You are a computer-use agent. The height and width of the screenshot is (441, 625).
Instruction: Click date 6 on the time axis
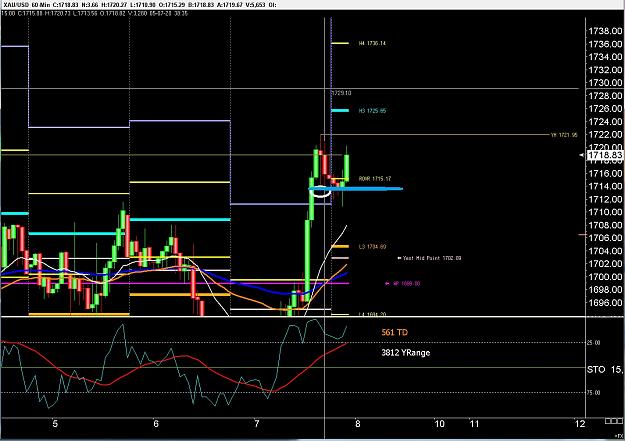click(x=156, y=423)
